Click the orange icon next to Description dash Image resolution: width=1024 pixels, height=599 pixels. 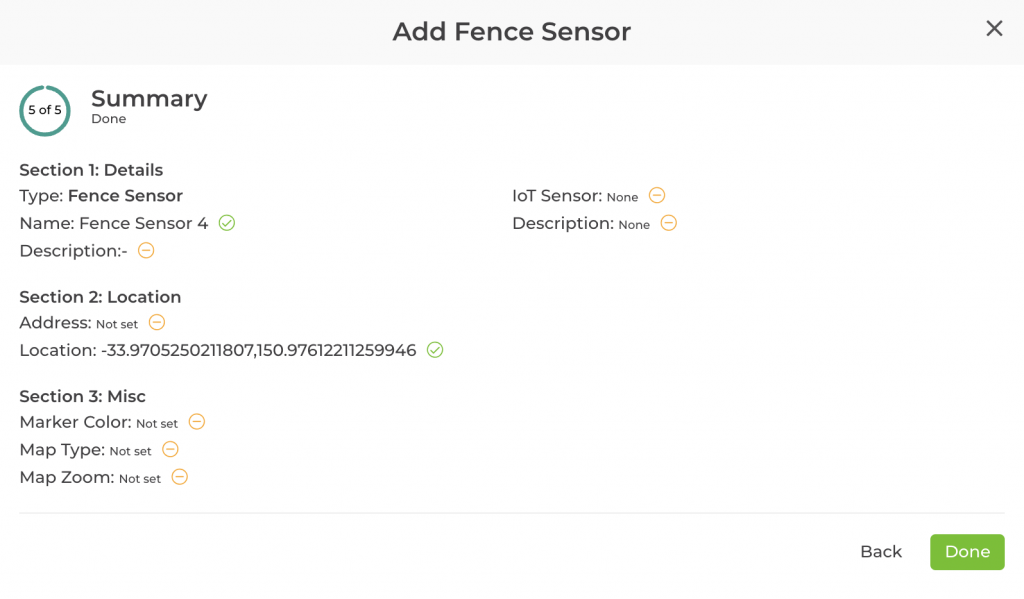click(146, 250)
